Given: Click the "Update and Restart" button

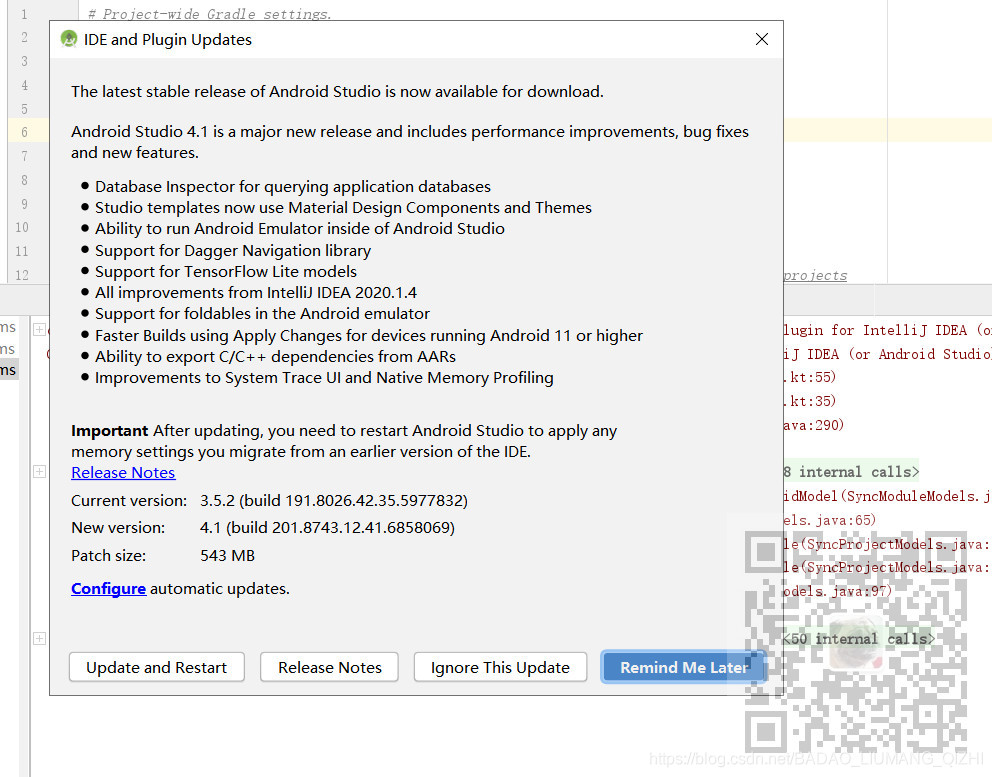Looking at the screenshot, I should [156, 667].
